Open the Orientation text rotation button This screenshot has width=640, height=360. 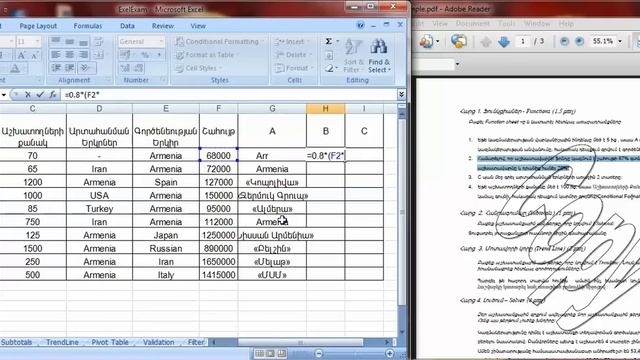(86, 68)
